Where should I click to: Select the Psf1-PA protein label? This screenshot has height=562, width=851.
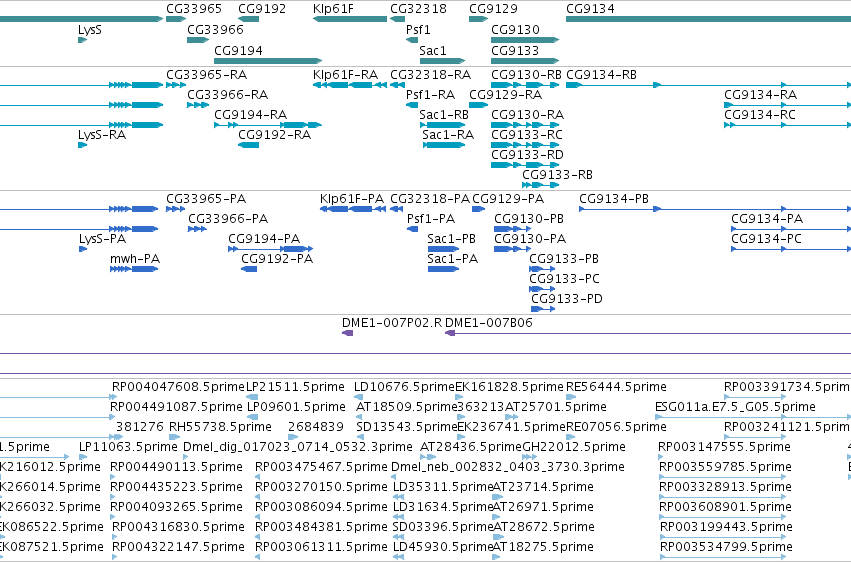pos(431,219)
